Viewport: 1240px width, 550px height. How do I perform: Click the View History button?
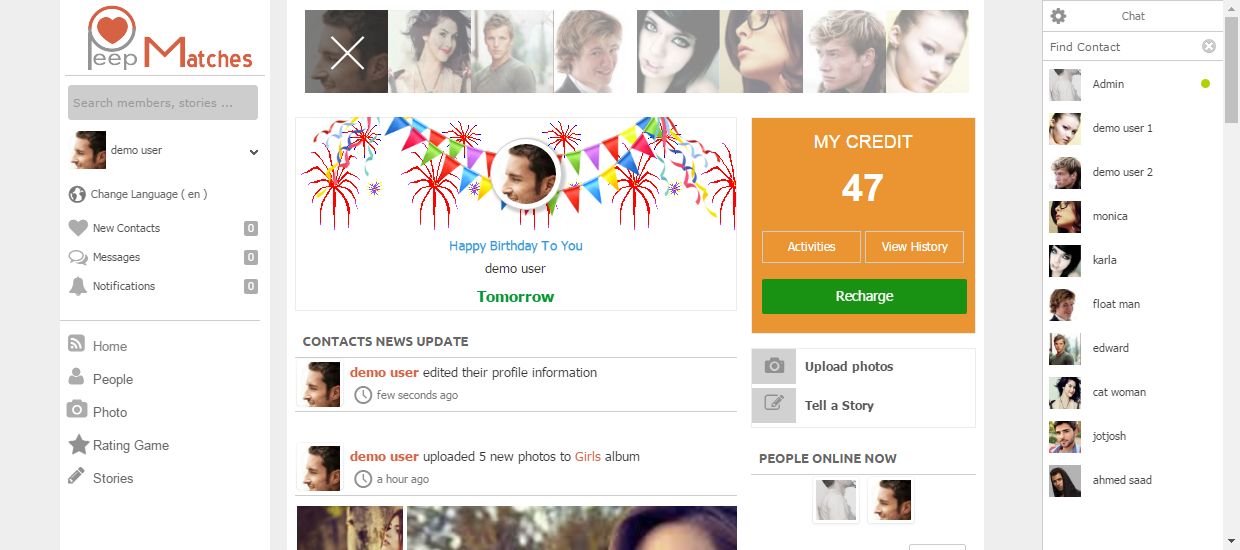914,247
